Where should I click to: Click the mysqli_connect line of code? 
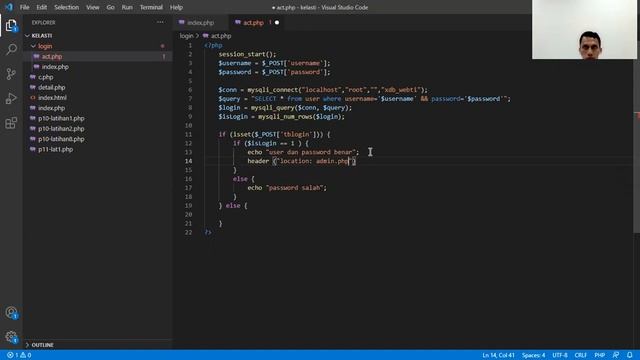coord(323,90)
